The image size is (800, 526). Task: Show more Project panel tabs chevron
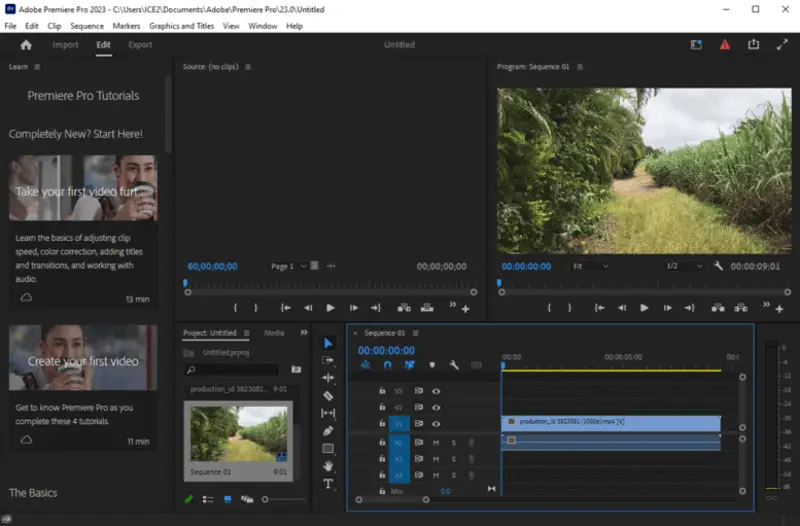pyautogui.click(x=304, y=332)
